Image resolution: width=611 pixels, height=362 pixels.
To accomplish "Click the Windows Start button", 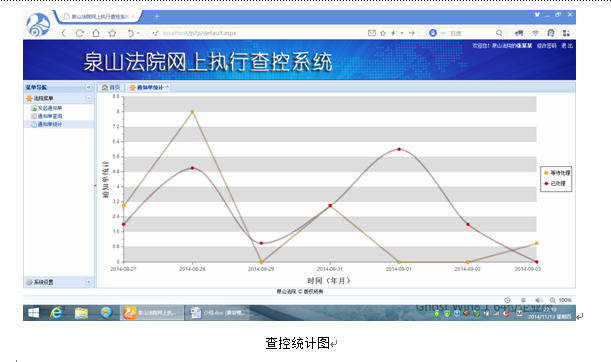I will coord(34,313).
